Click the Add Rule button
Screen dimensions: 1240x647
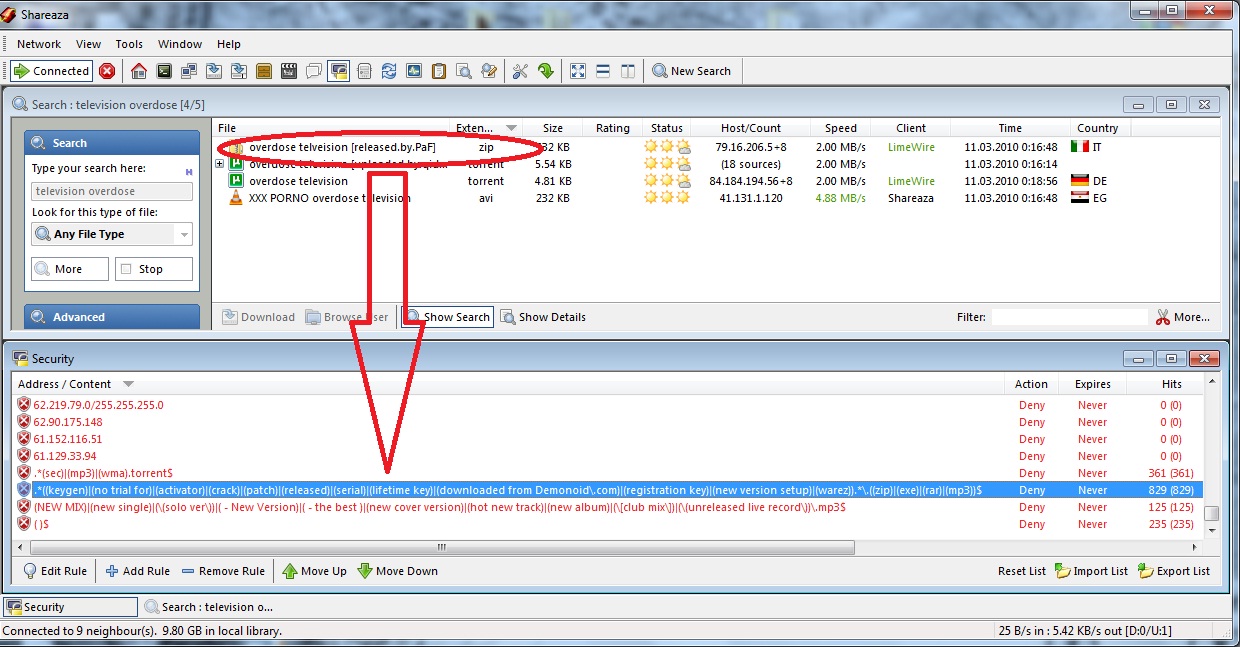[138, 571]
